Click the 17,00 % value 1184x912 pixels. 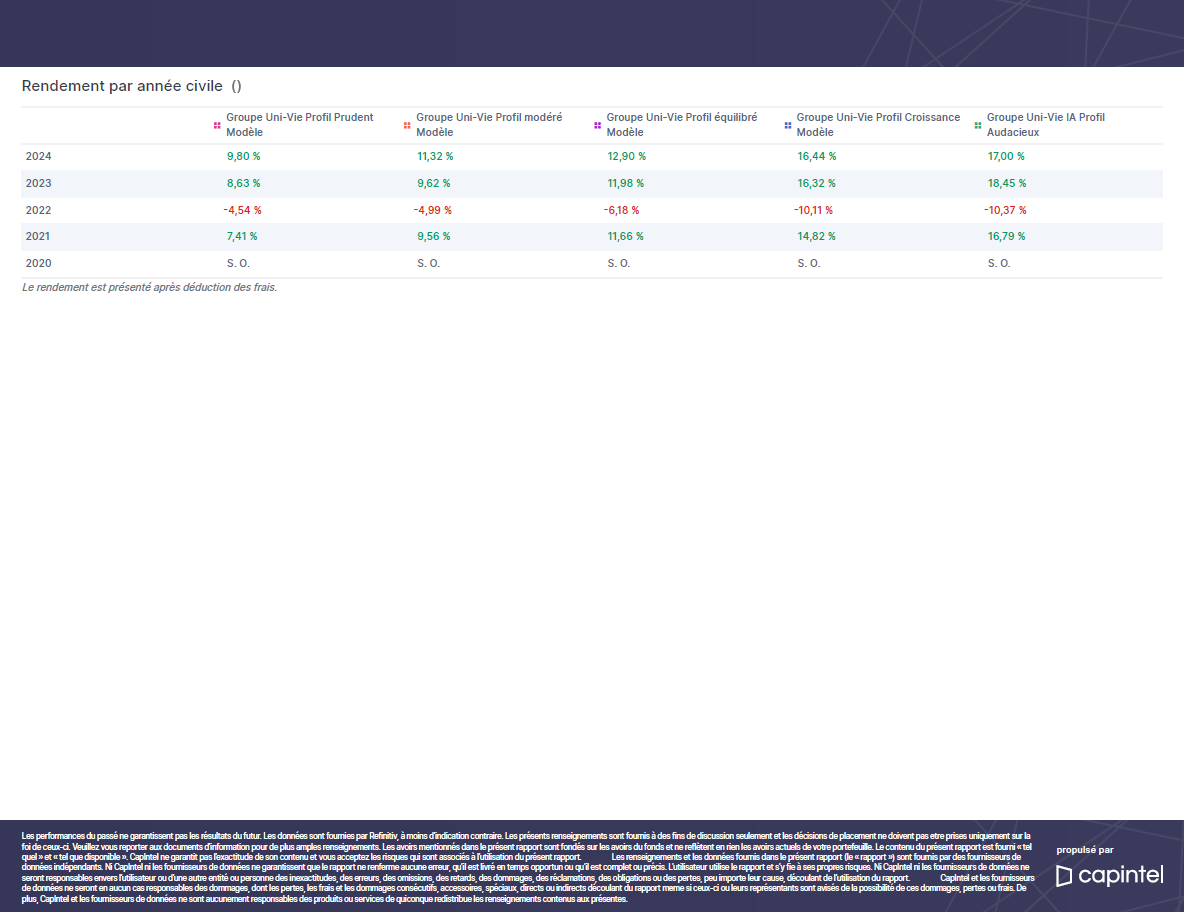[1007, 156]
